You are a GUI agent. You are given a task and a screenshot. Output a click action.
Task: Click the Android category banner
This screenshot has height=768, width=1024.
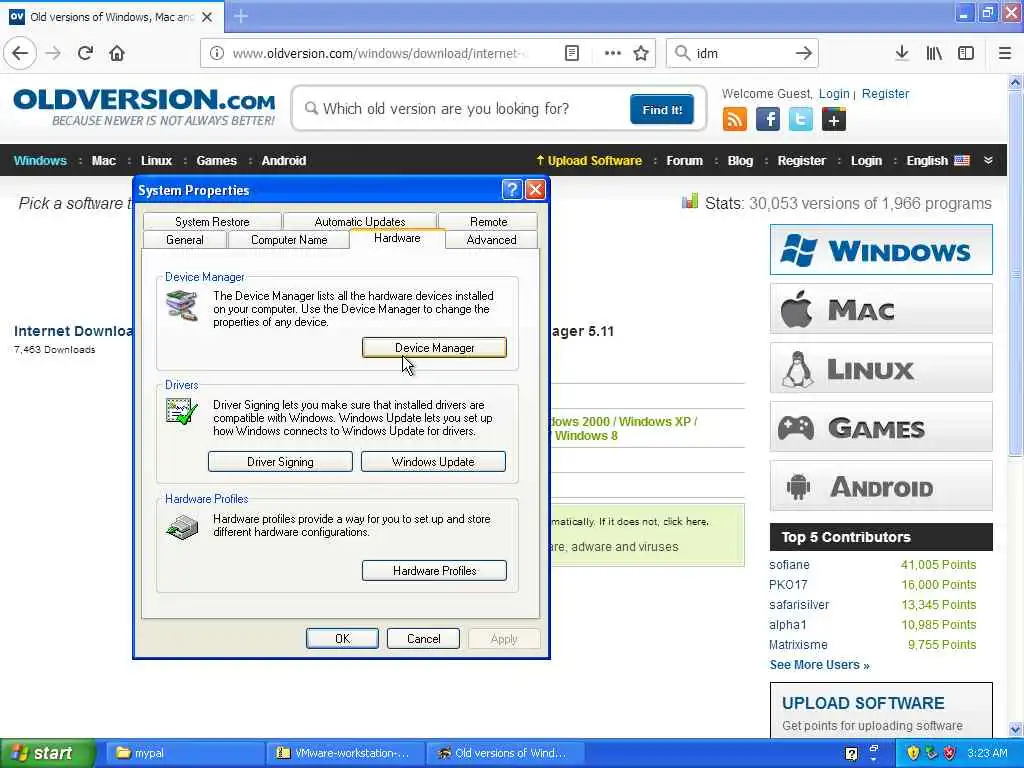881,487
